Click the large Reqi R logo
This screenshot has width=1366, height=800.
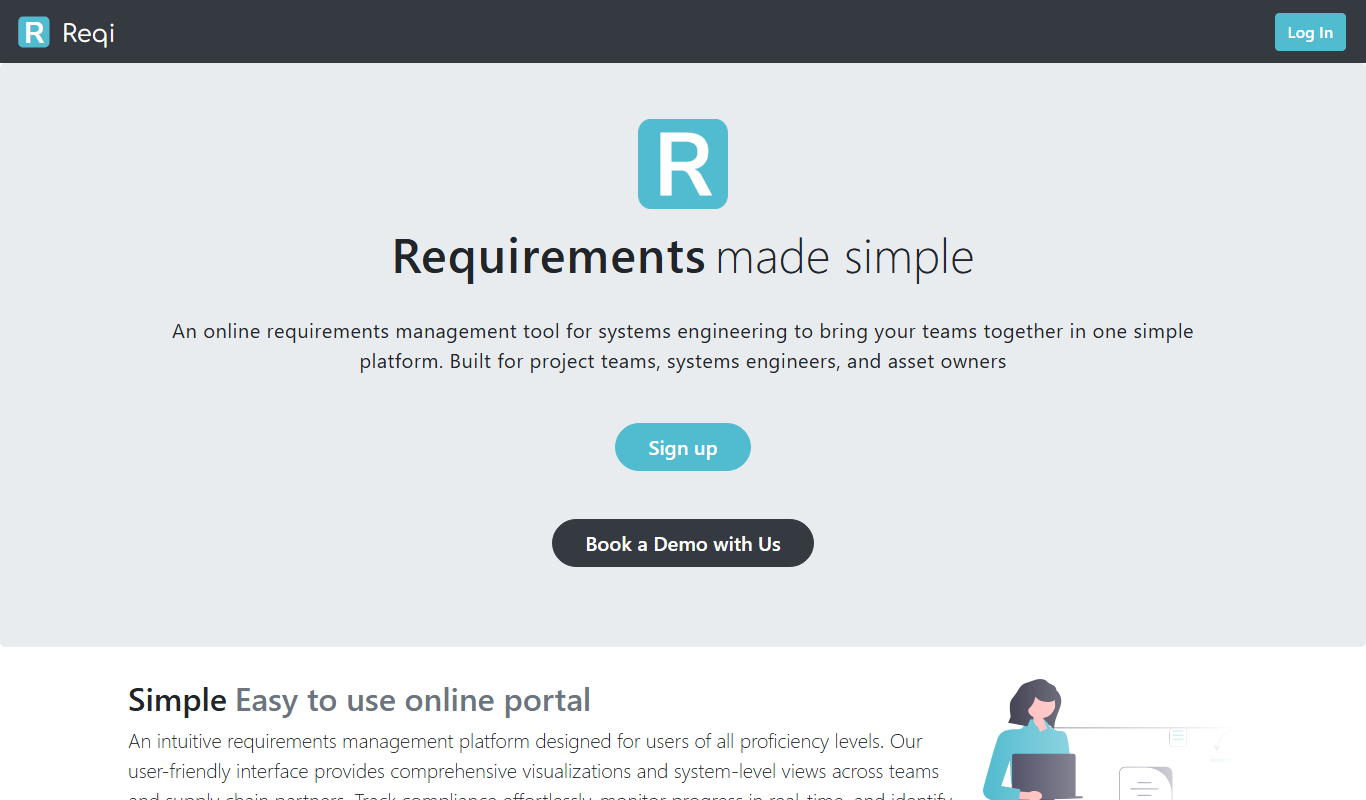click(683, 164)
